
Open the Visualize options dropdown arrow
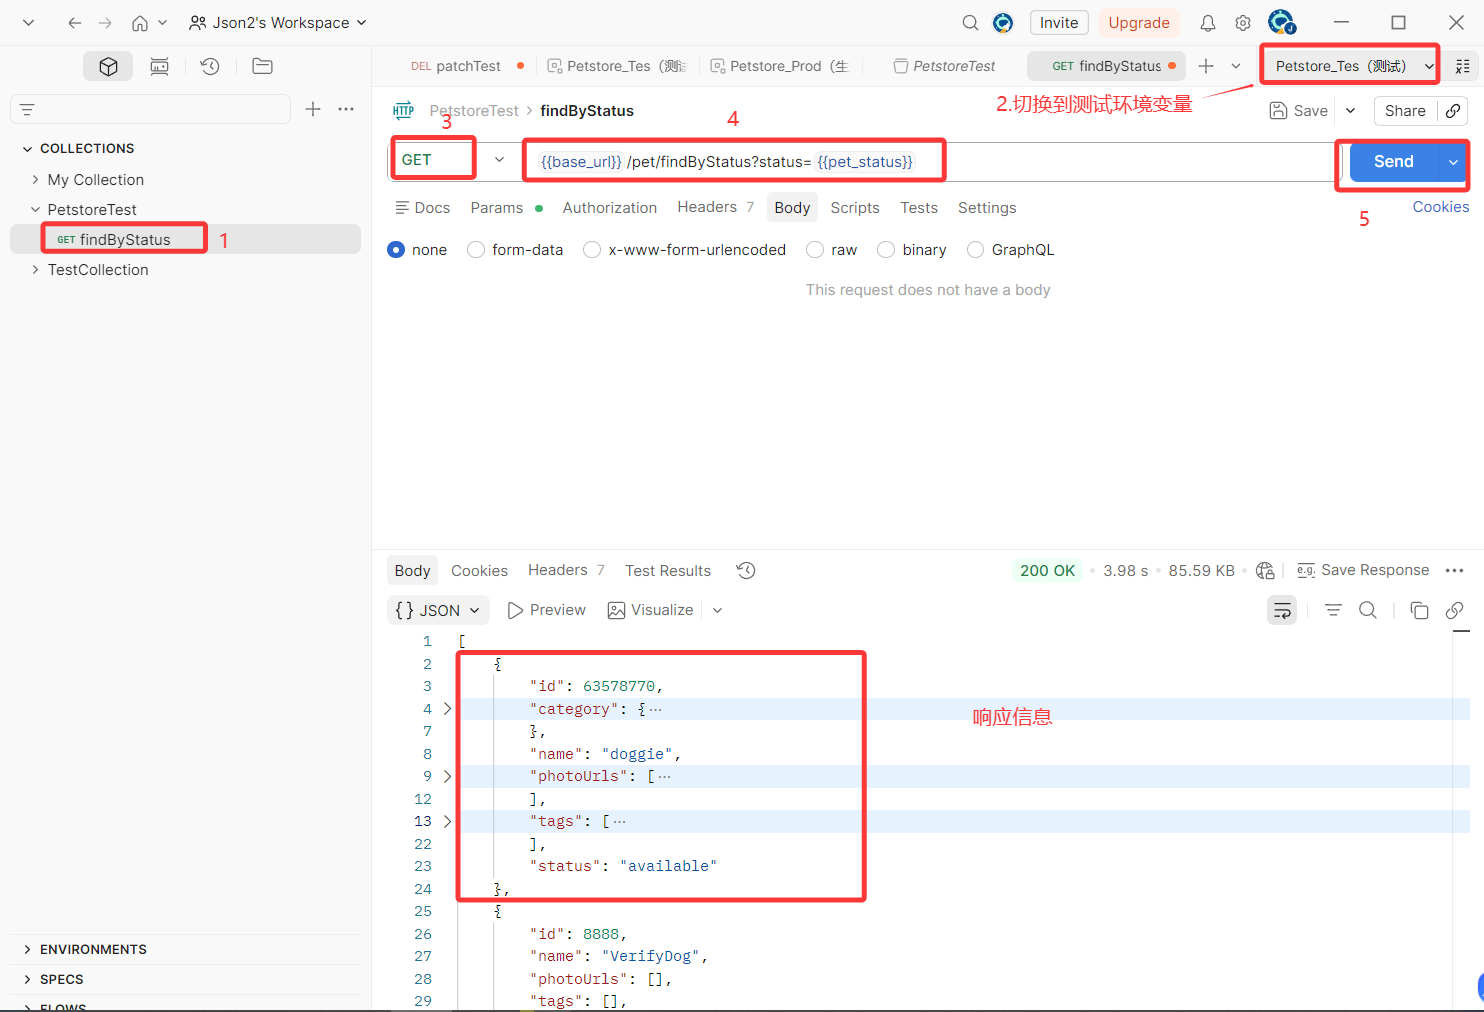717,610
